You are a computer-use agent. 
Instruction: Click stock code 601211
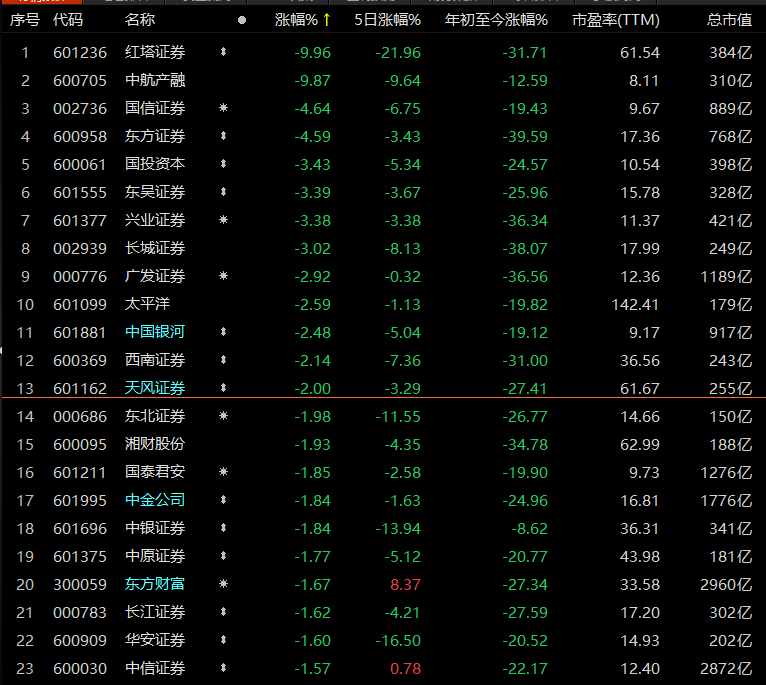[x=80, y=472]
